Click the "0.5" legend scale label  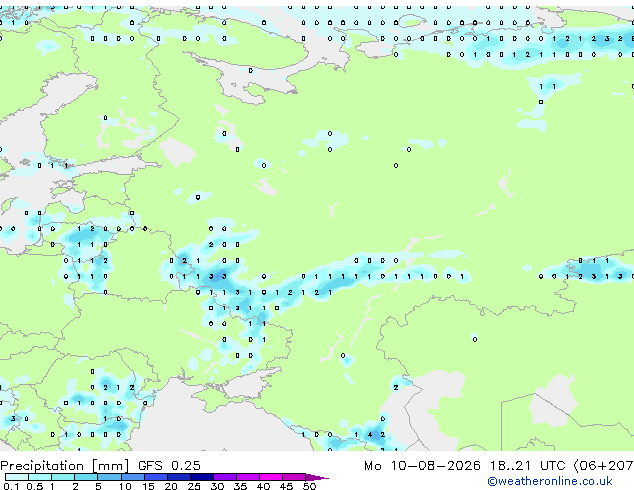pos(35,486)
